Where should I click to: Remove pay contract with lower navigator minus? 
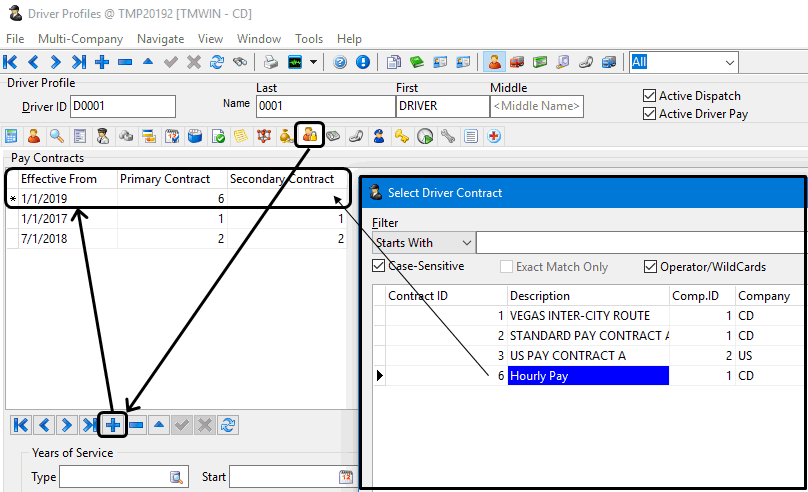136,425
